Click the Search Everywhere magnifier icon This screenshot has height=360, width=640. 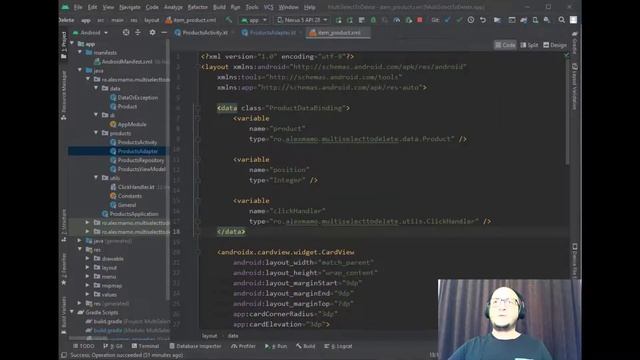[x=562, y=20]
